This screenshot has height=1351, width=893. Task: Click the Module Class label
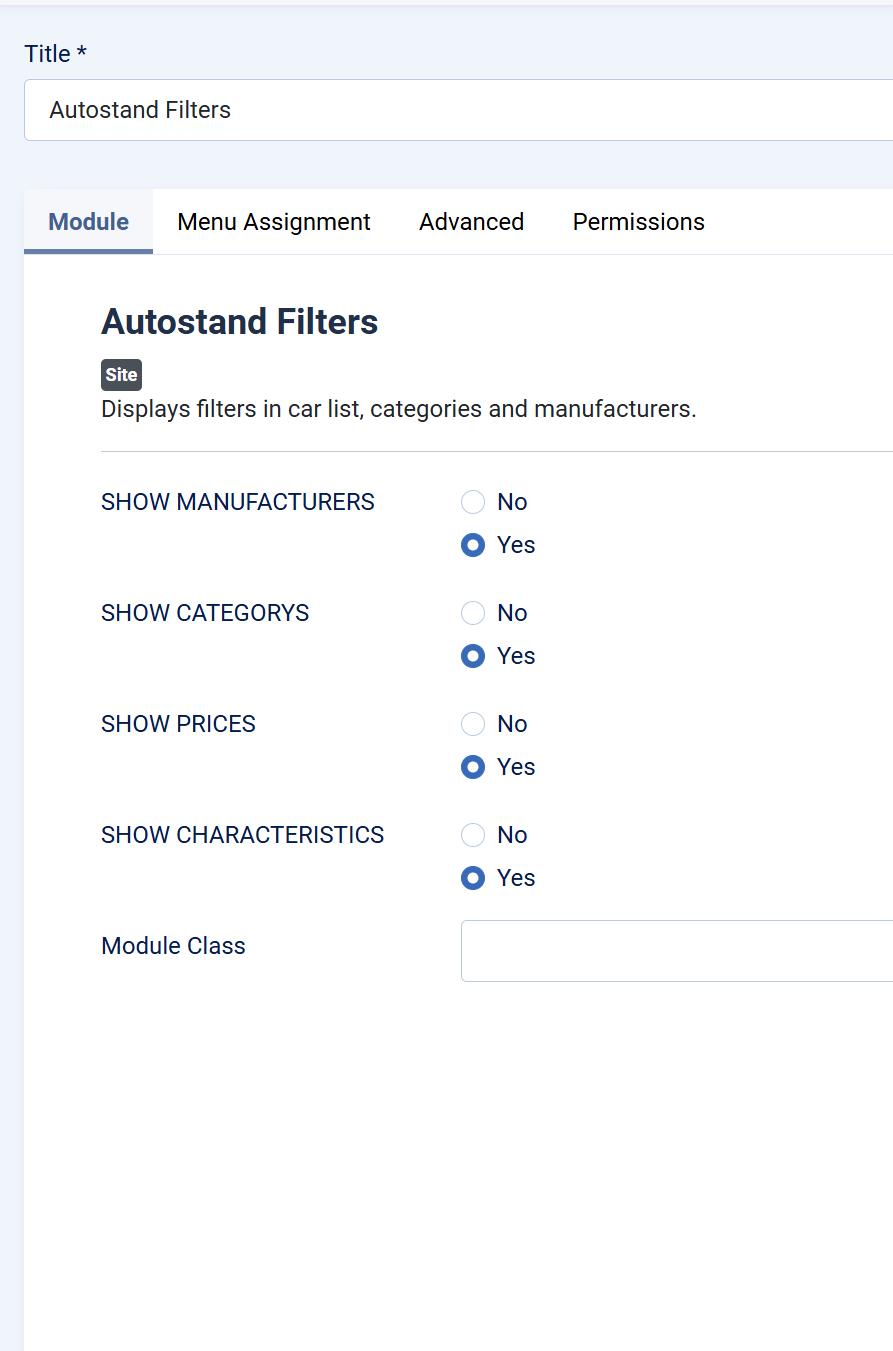(x=173, y=946)
